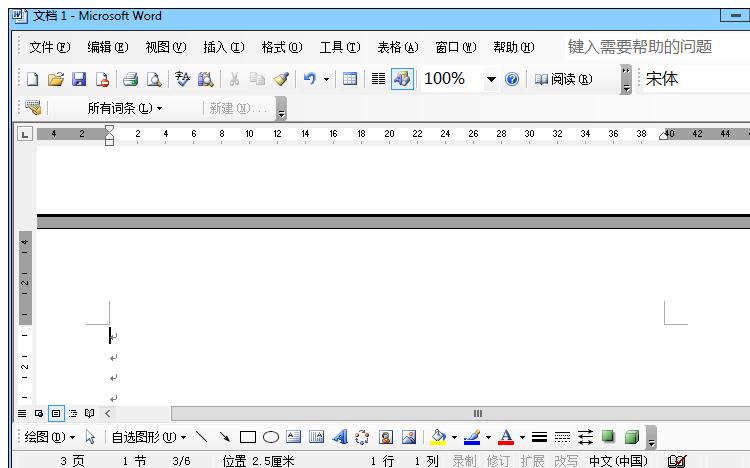Save the document with the floppy disk icon
This screenshot has width=750, height=468.
coord(79,79)
